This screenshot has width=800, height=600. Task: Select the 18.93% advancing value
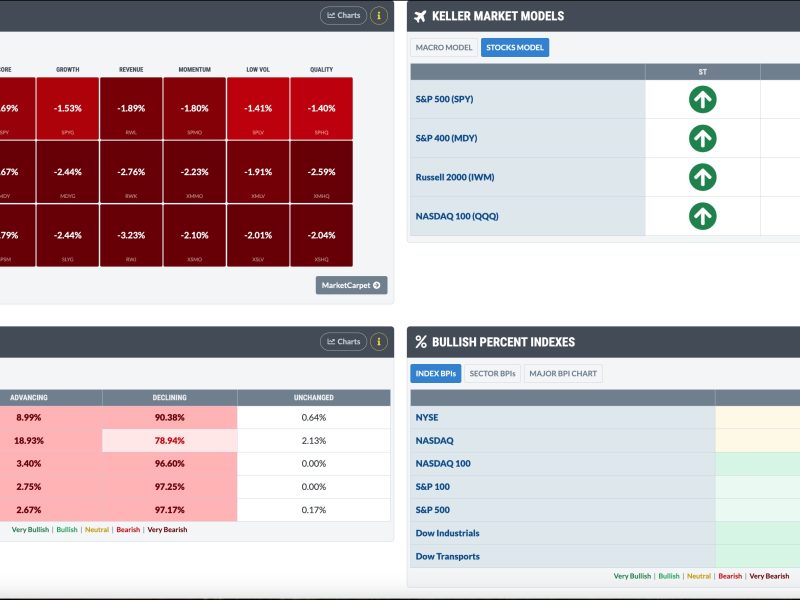click(29, 440)
